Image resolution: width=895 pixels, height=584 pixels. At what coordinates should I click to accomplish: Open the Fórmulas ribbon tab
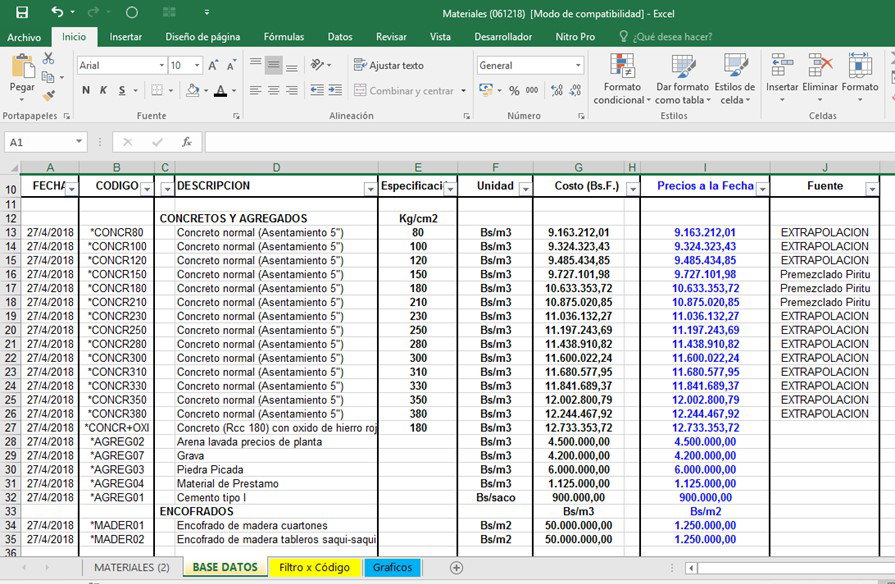284,37
